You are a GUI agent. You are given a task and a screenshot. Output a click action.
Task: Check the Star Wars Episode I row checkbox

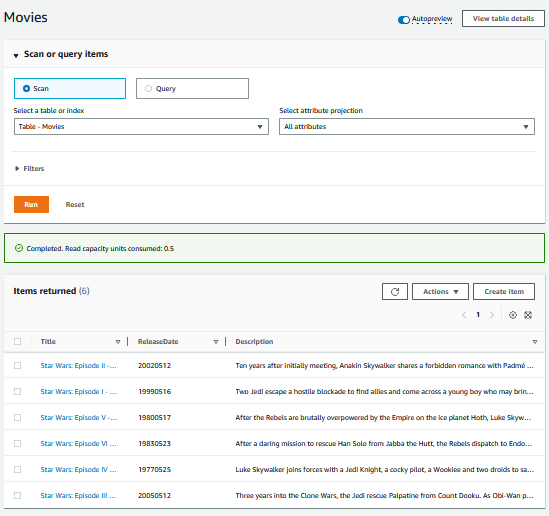(18, 391)
